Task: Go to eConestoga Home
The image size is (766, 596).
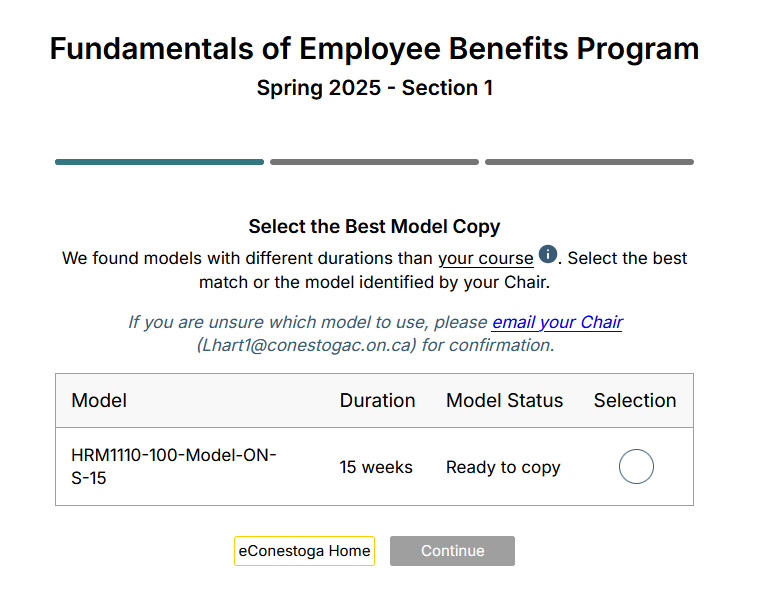Action: [304, 551]
